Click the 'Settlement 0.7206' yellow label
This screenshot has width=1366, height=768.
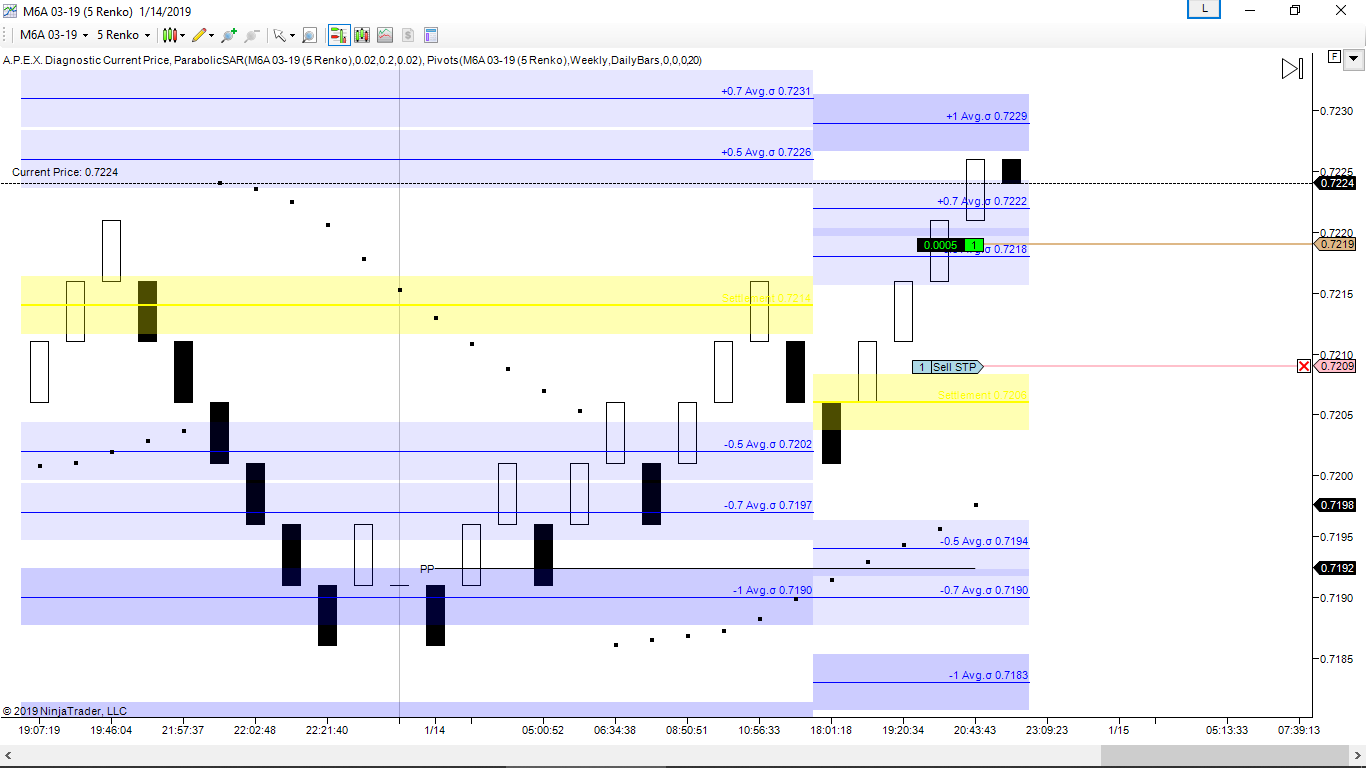[x=983, y=395]
